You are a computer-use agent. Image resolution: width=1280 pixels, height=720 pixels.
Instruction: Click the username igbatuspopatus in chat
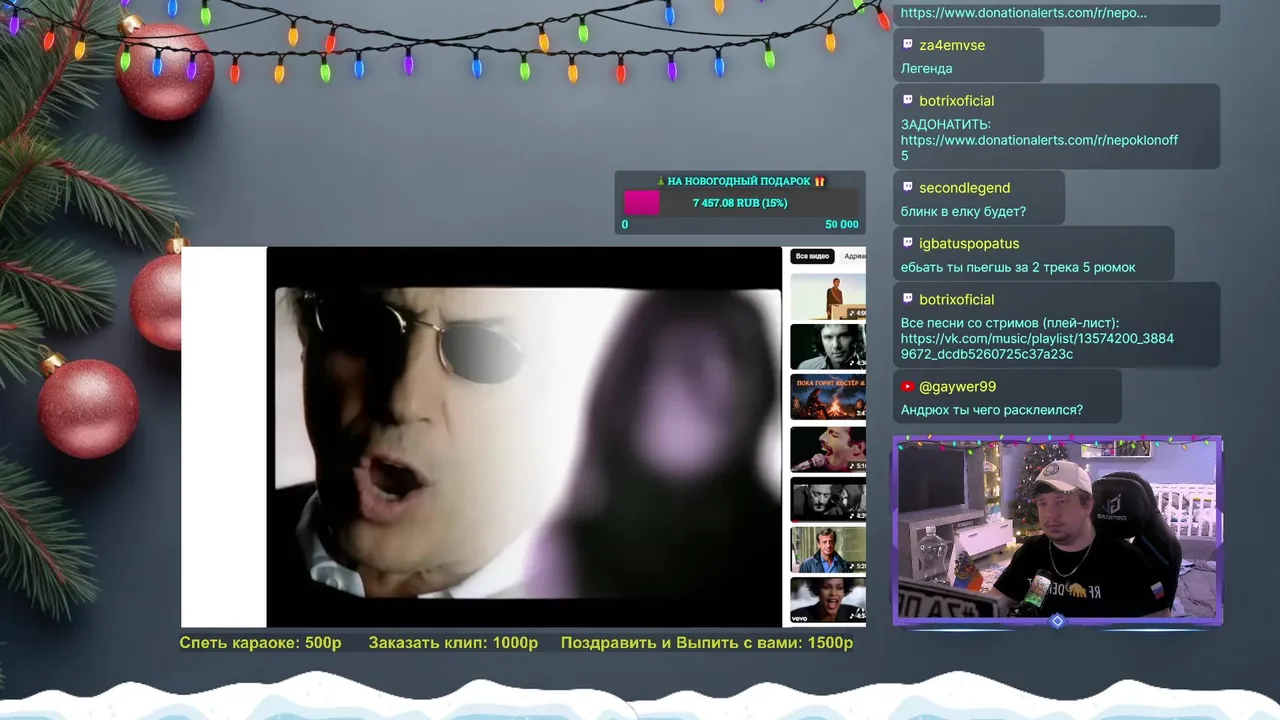969,243
